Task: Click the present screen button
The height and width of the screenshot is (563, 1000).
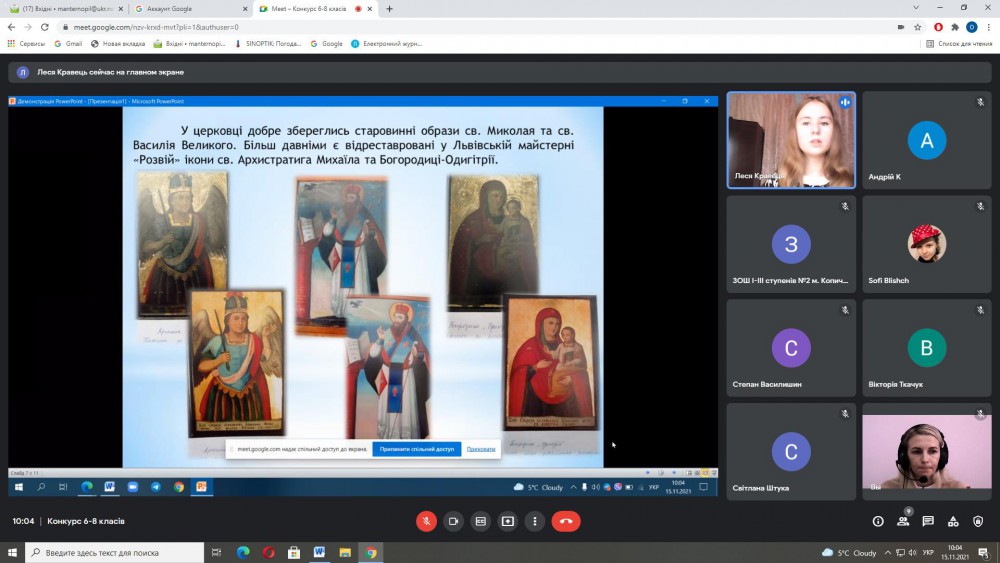Action: point(508,521)
